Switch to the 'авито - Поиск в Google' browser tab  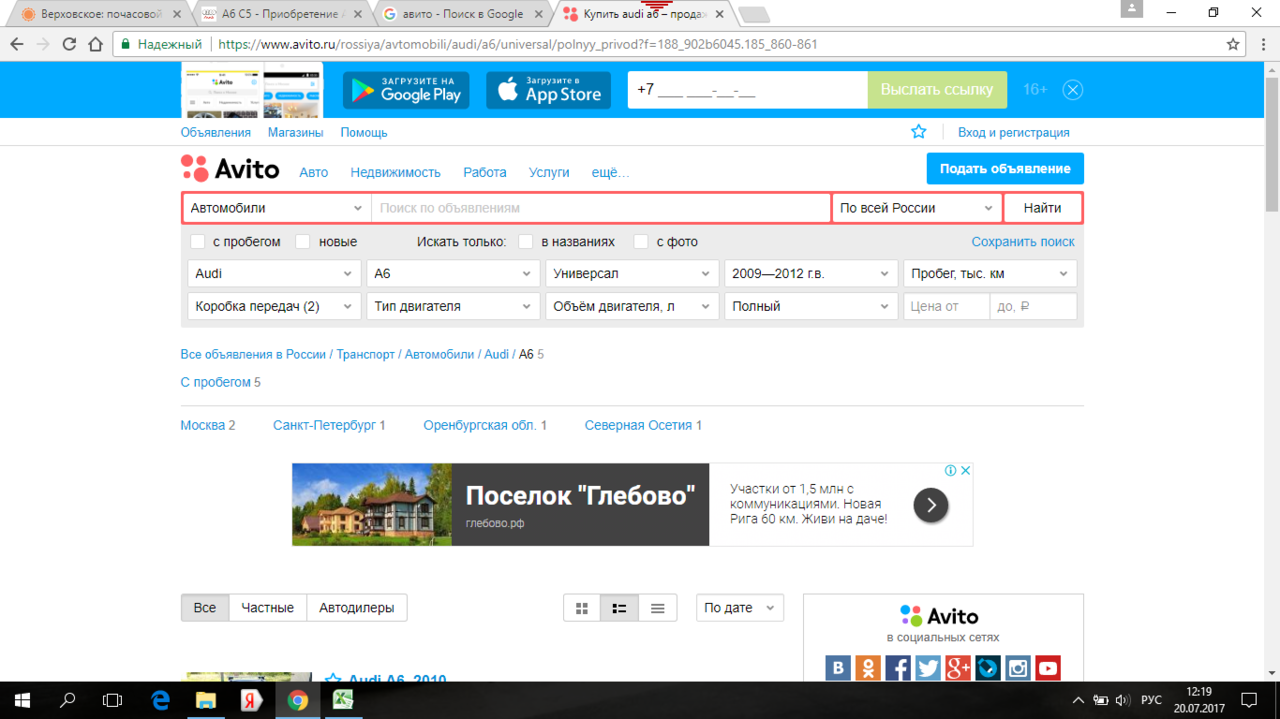pos(462,14)
